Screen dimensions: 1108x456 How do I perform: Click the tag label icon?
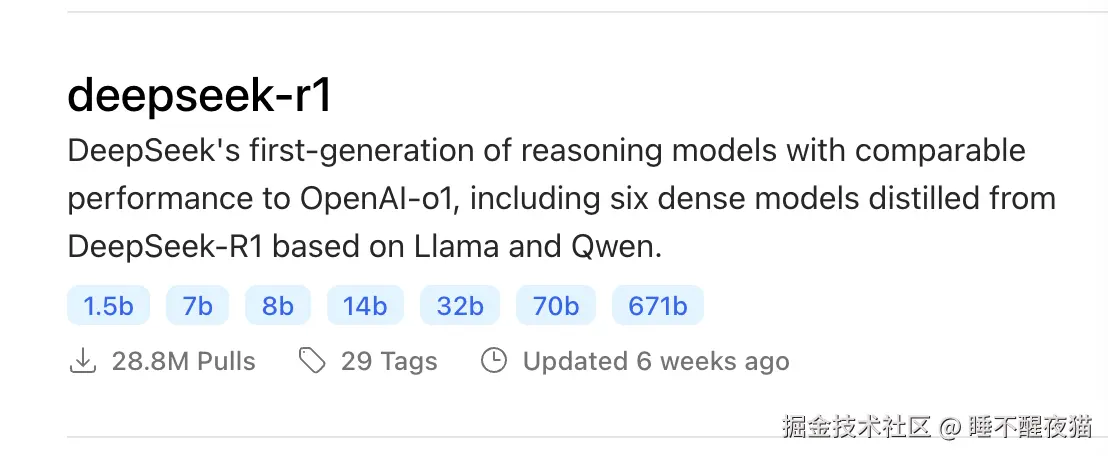tap(312, 361)
